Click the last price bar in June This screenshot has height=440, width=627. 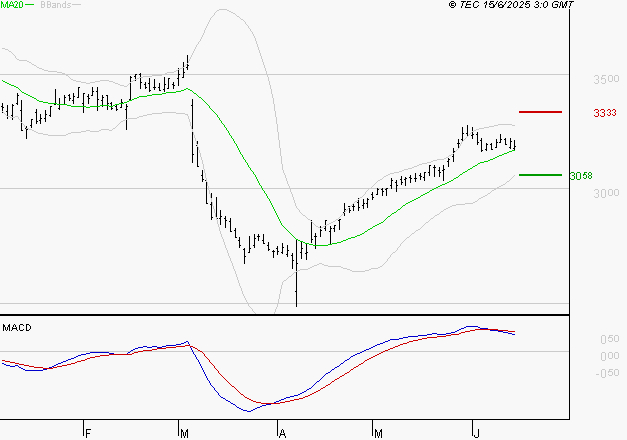point(515,145)
